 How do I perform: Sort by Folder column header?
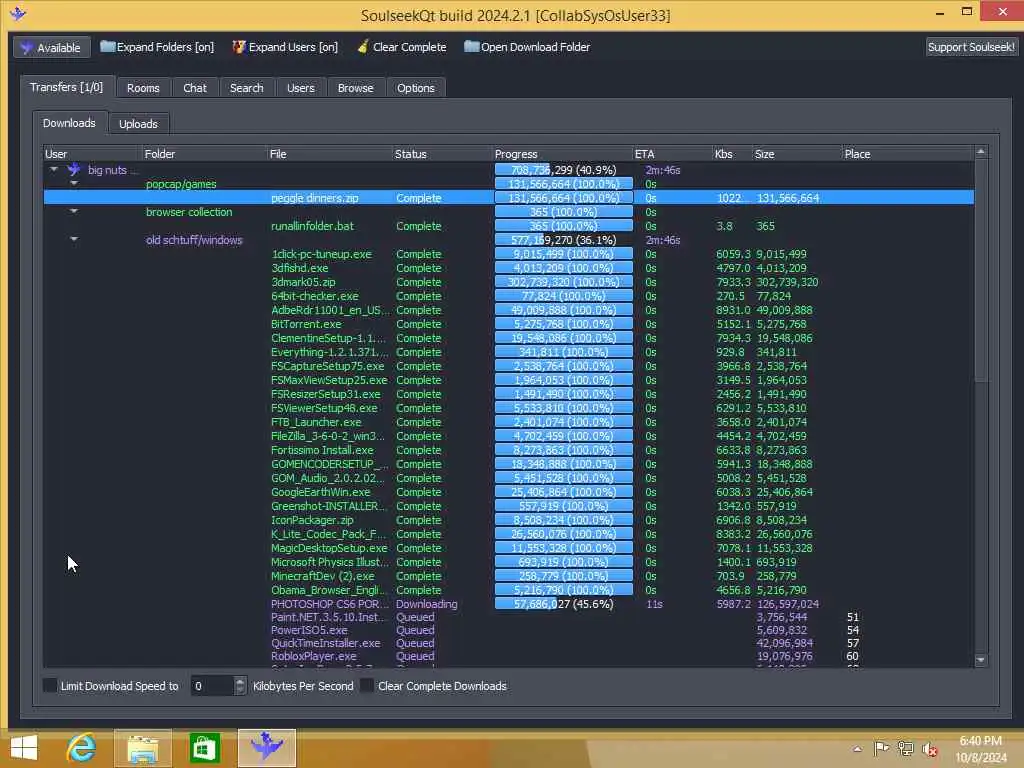coord(204,154)
